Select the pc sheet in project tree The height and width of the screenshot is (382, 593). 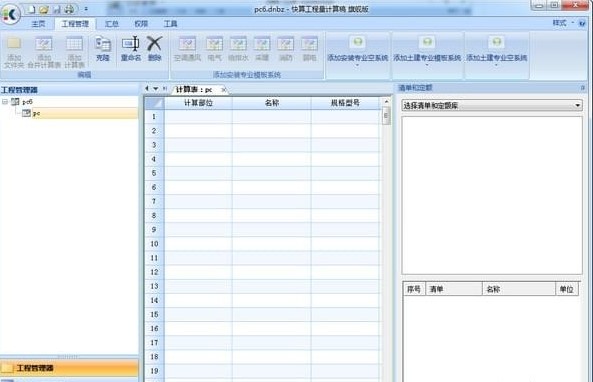tap(36, 113)
